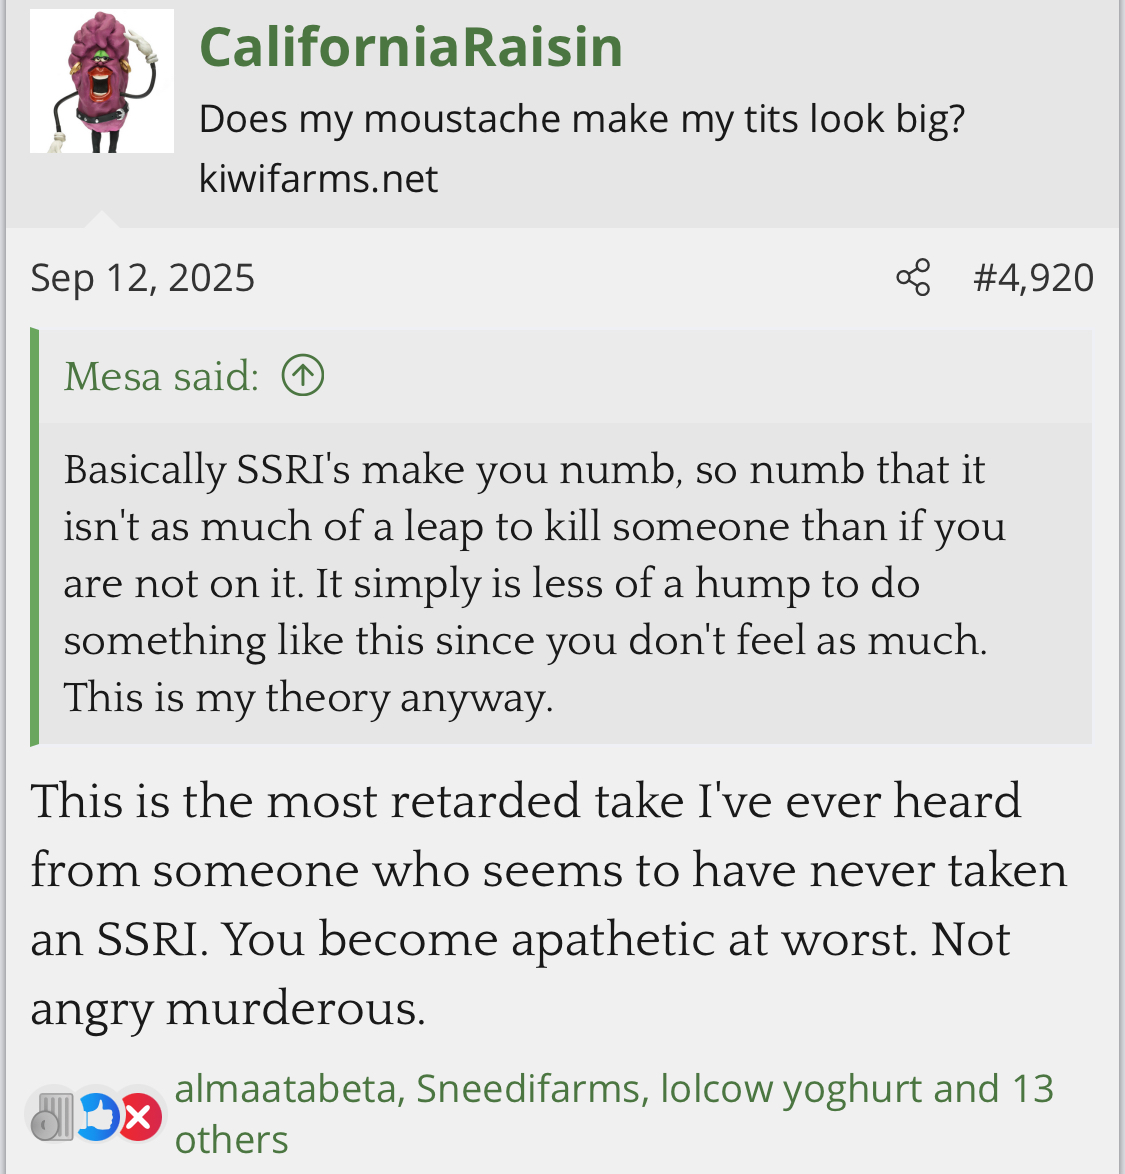Visit the kiwifarms.net link under the username
The height and width of the screenshot is (1174, 1125).
click(x=318, y=179)
